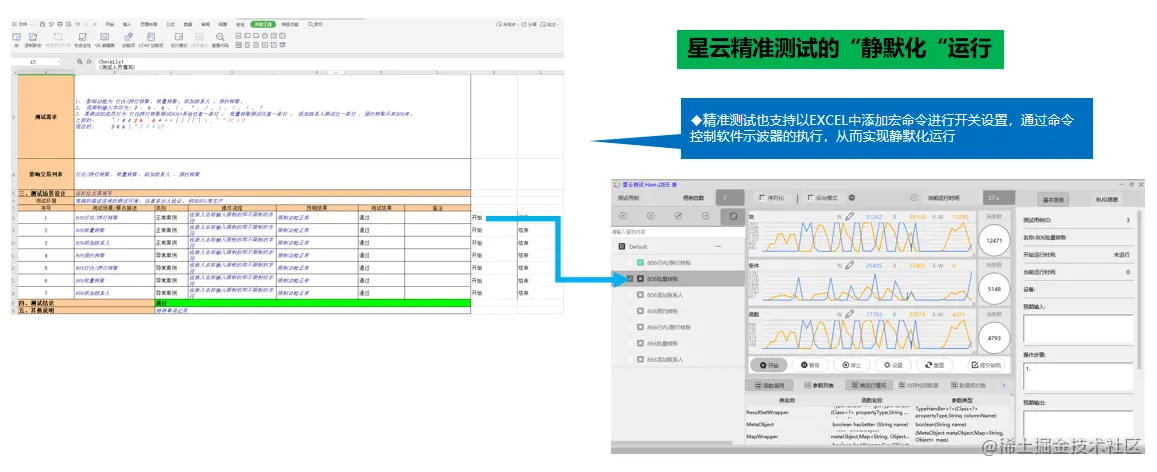Click the 停止 stop button
This screenshot has width=1157, height=472.
[x=852, y=365]
